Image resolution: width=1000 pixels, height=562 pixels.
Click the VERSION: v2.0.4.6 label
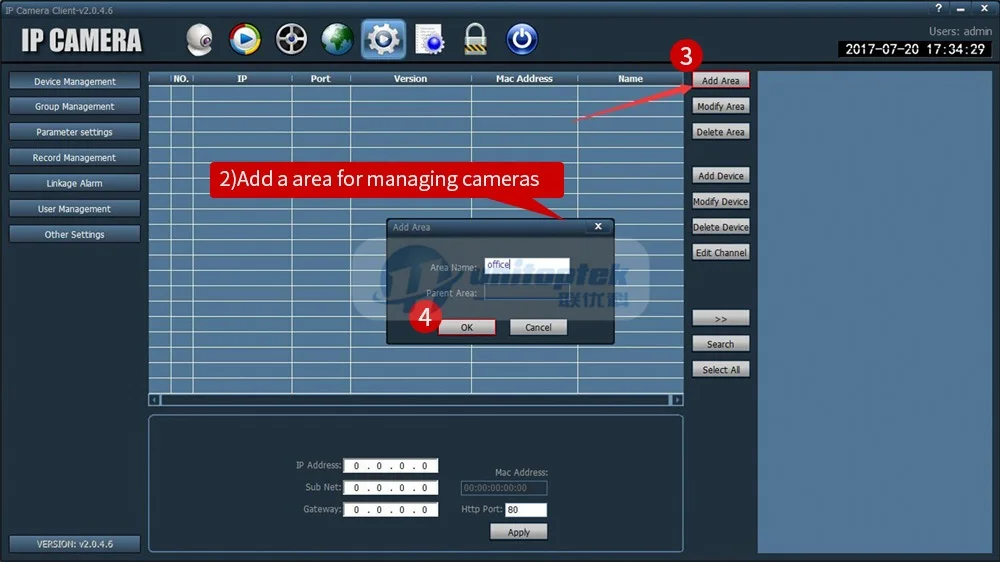pos(75,544)
